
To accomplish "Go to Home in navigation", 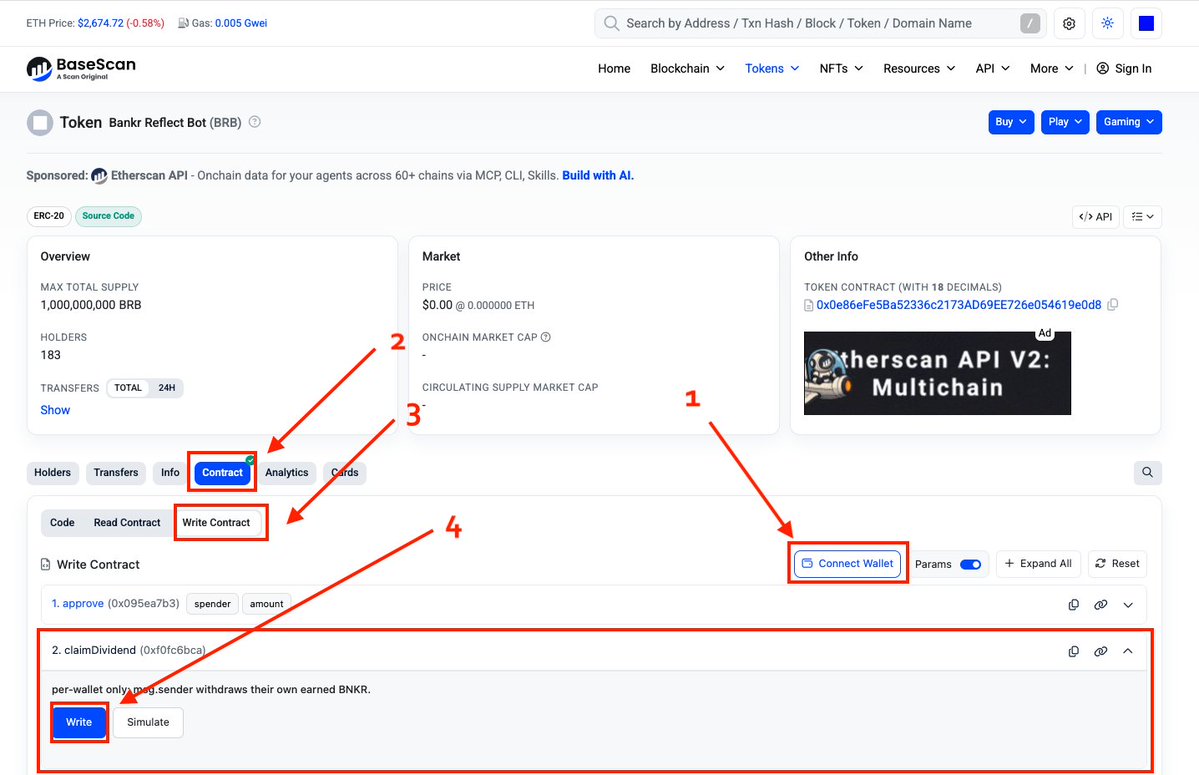I will (614, 69).
